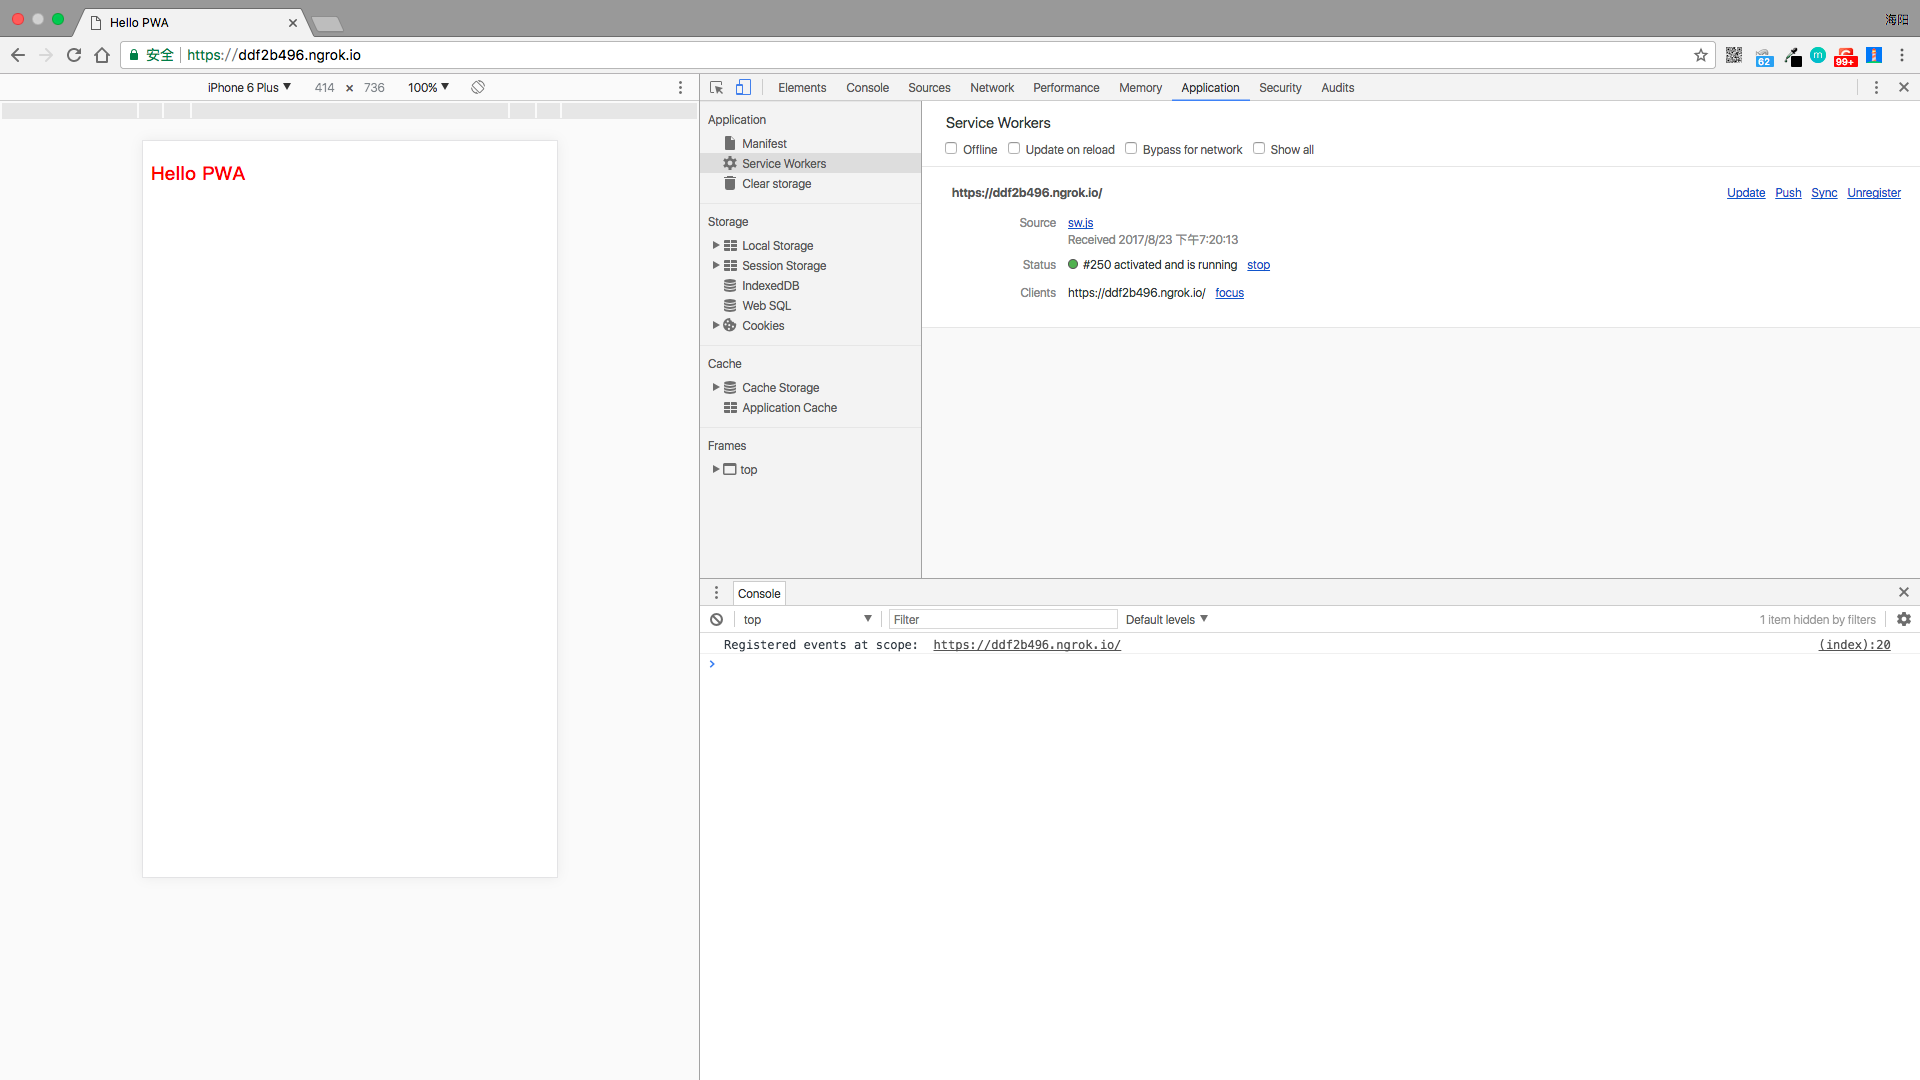Open device toolbar three-dot options
Viewport: 1920px width, 1080px height.
click(681, 87)
